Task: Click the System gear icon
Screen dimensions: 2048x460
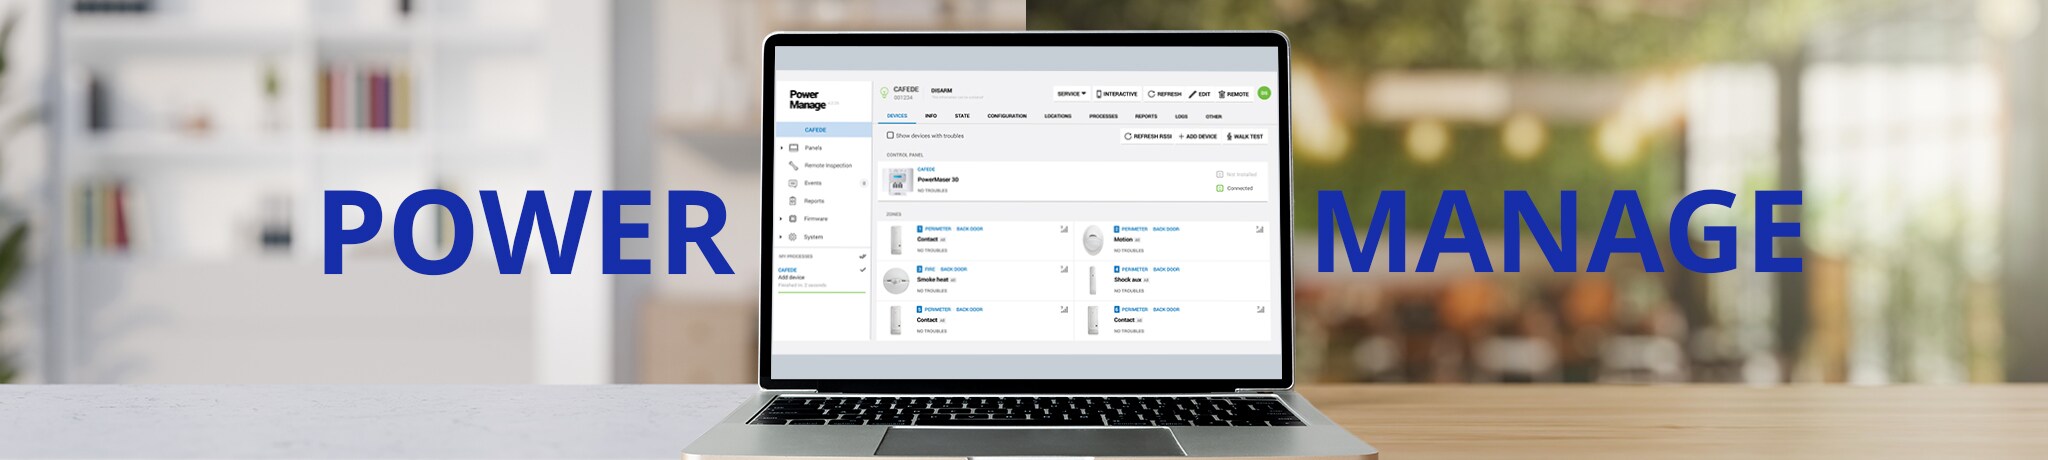Action: point(793,237)
